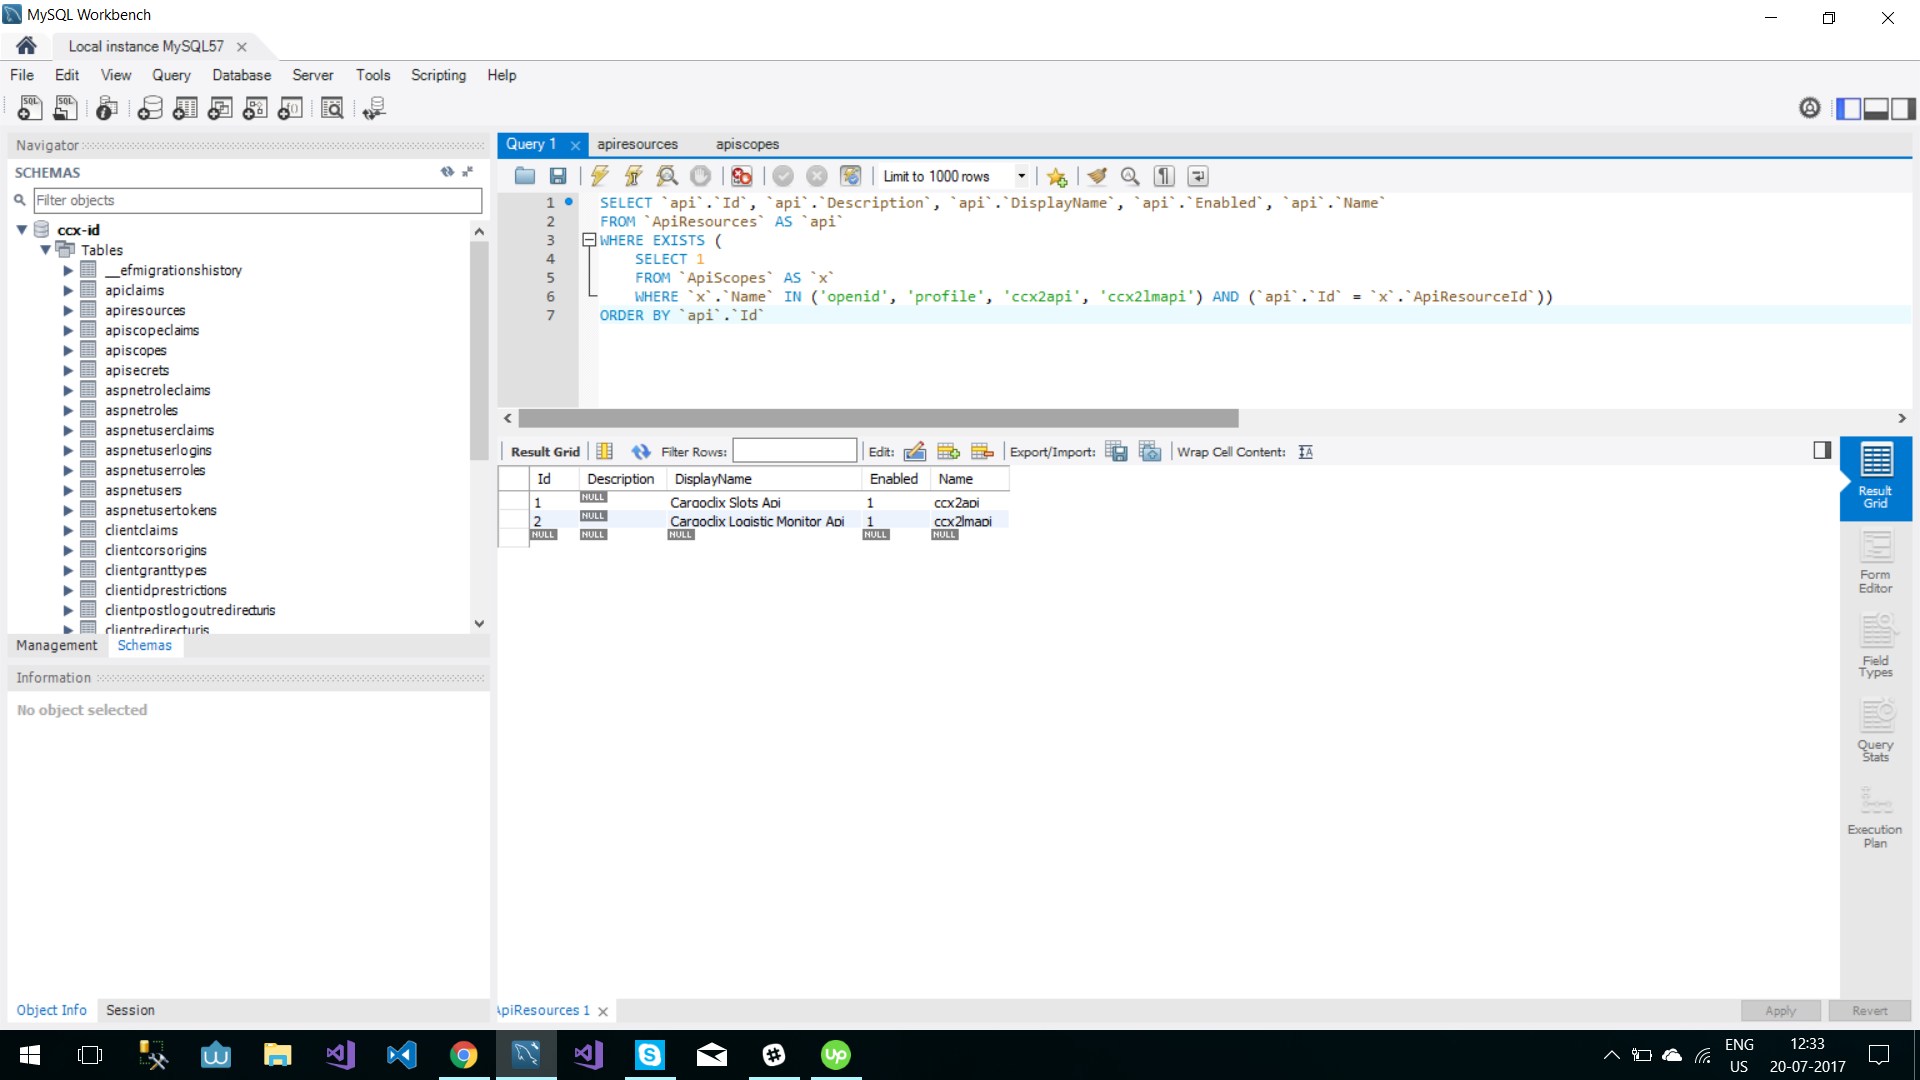Screen dimensions: 1920x1080
Task: Switch to Management navigator tab
Action: coord(57,645)
